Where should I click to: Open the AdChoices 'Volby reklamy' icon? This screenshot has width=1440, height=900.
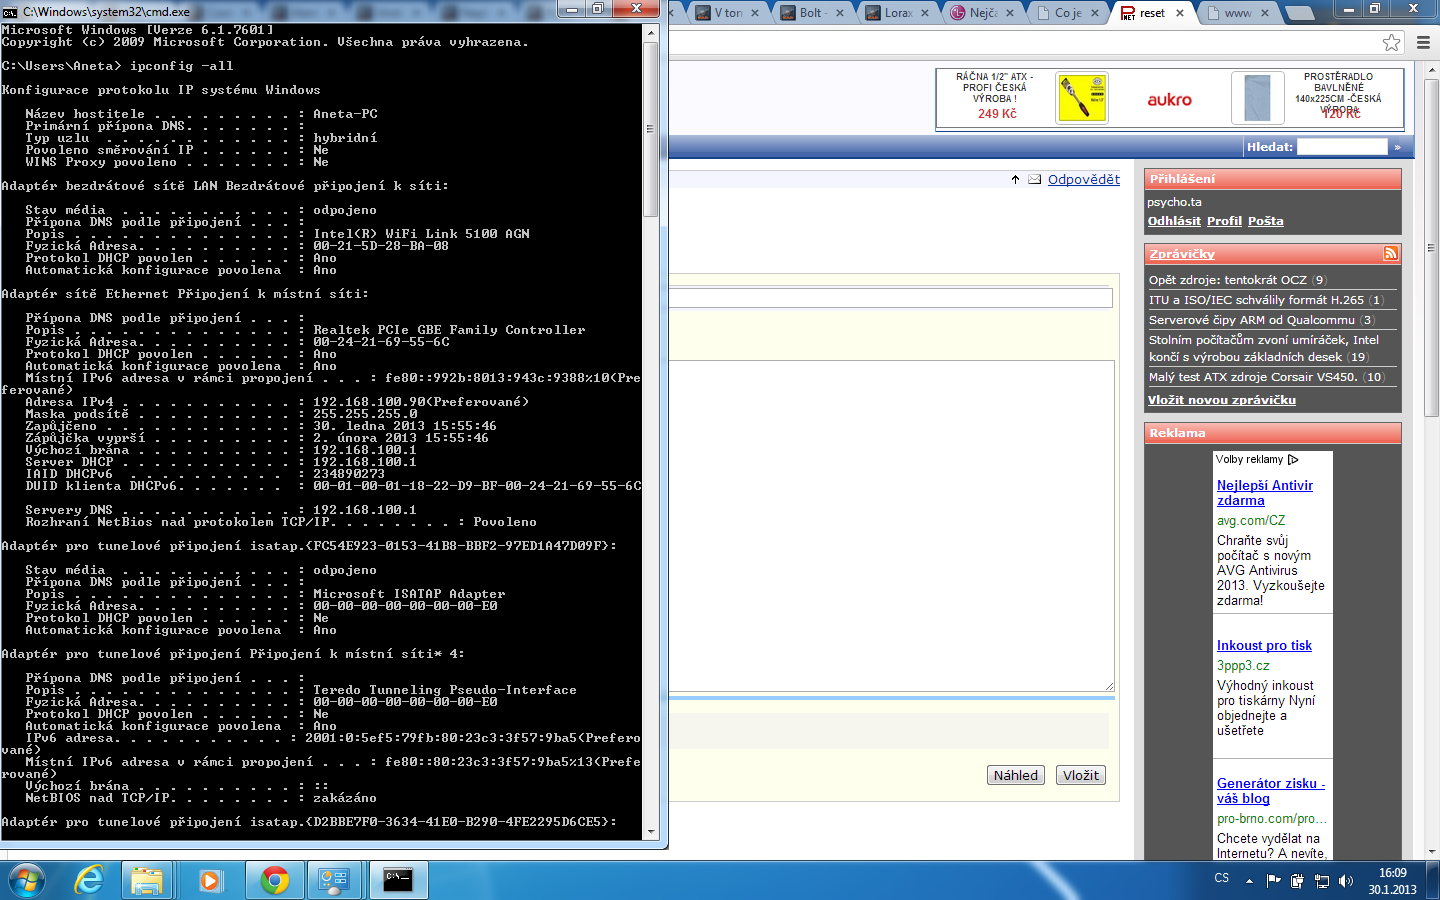[x=1293, y=460]
